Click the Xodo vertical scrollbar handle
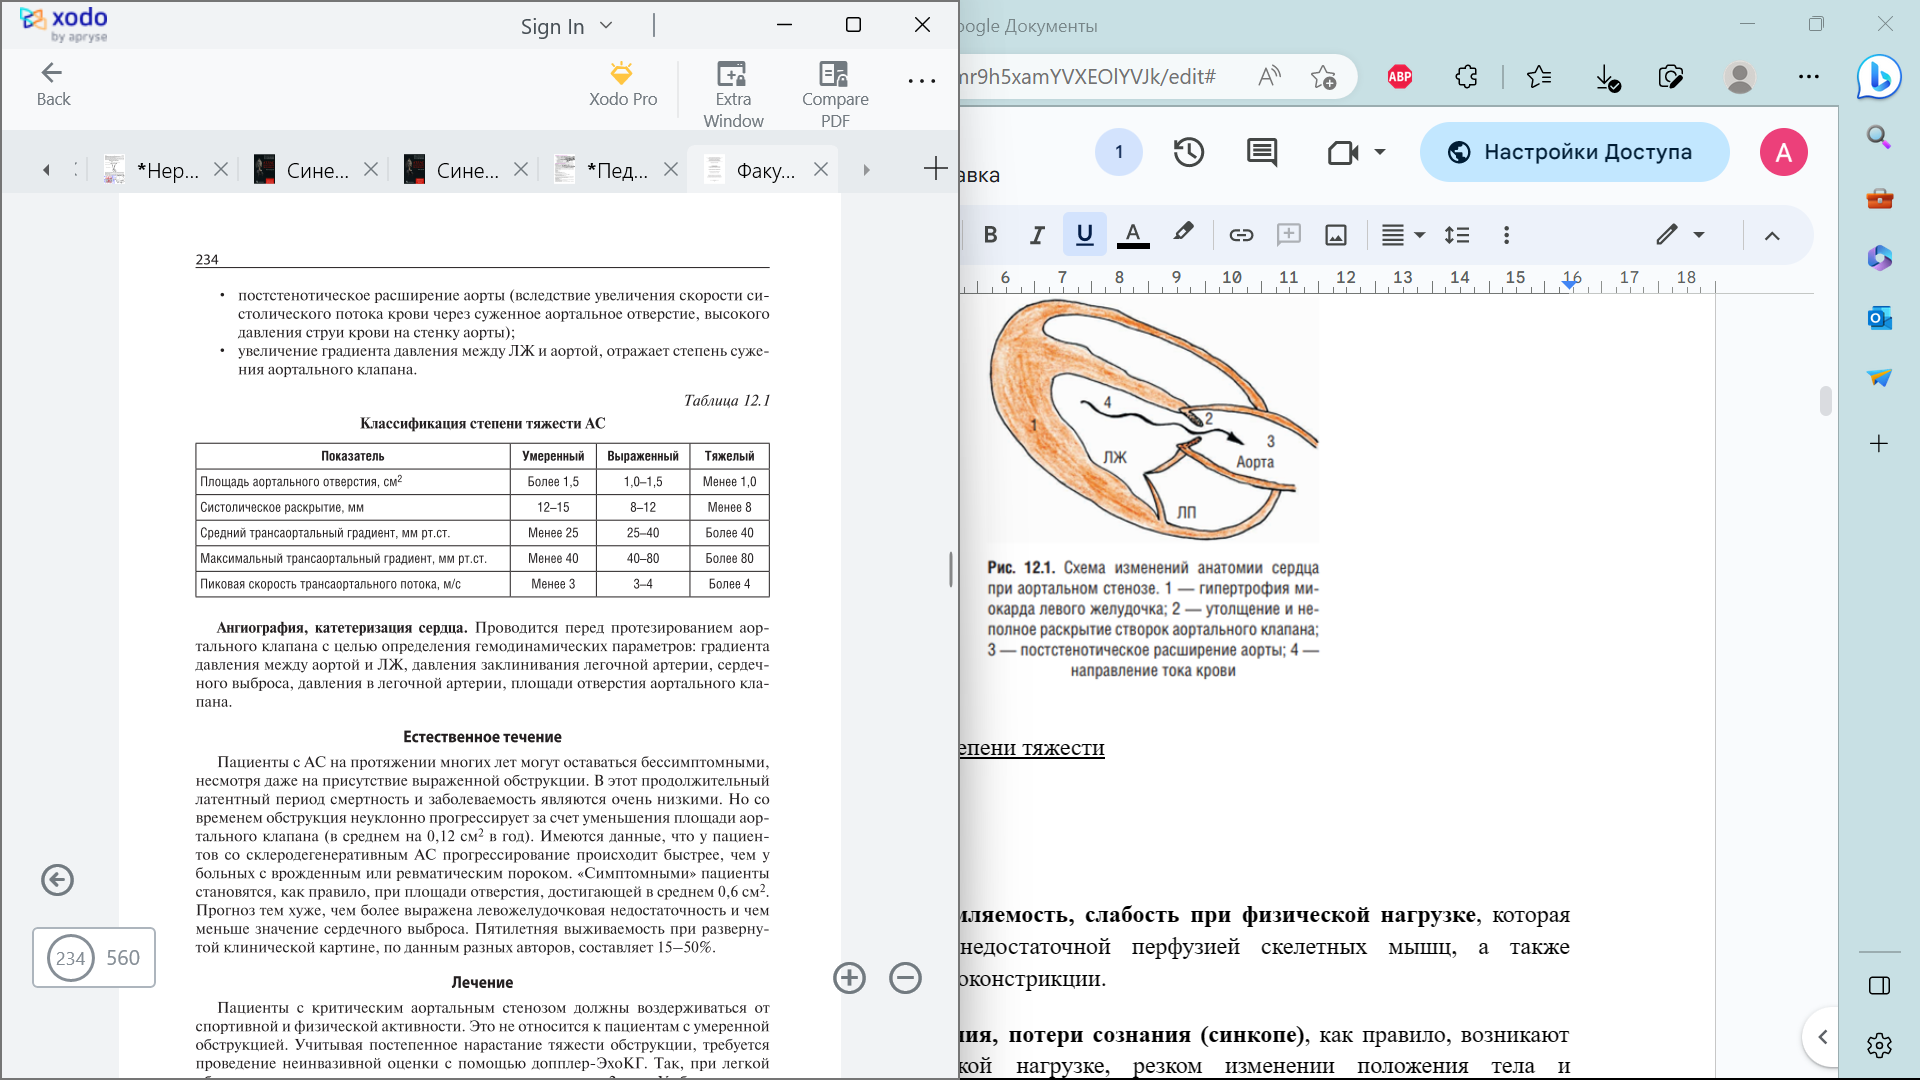Screen dimensions: 1920x1080 click(951, 569)
